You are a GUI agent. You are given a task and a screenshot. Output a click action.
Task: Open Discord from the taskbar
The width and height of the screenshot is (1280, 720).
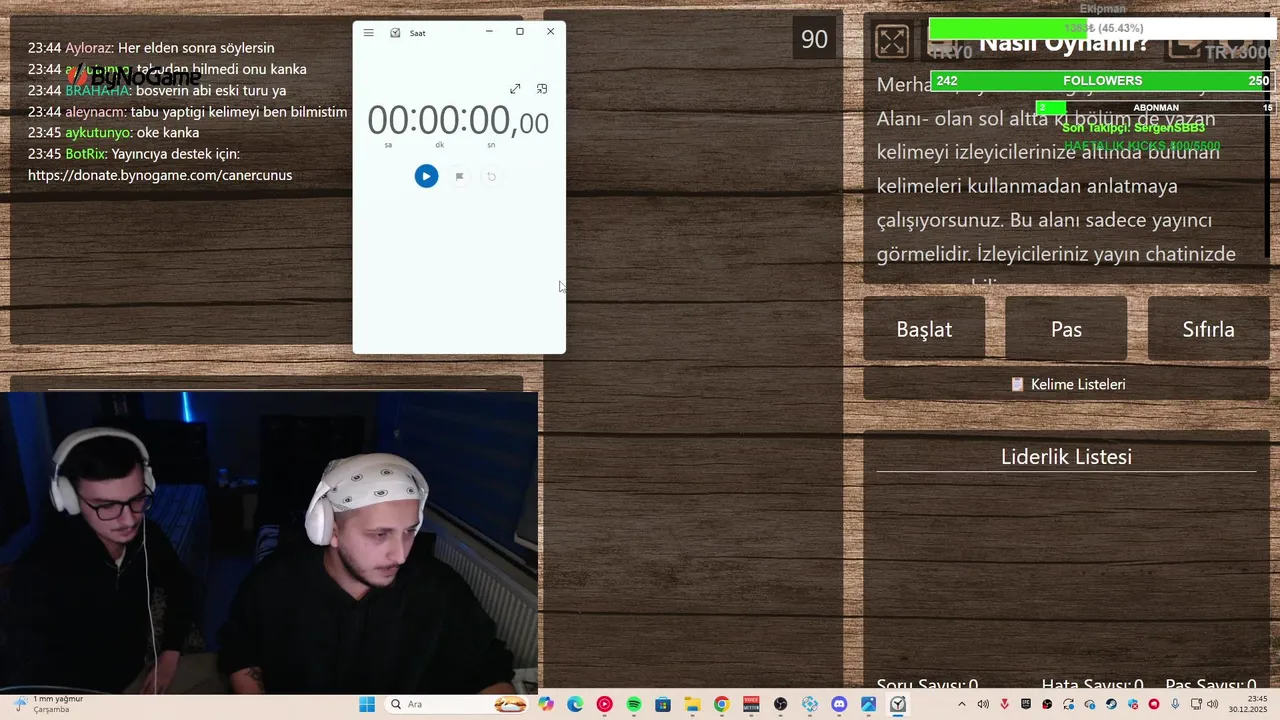[x=839, y=705]
